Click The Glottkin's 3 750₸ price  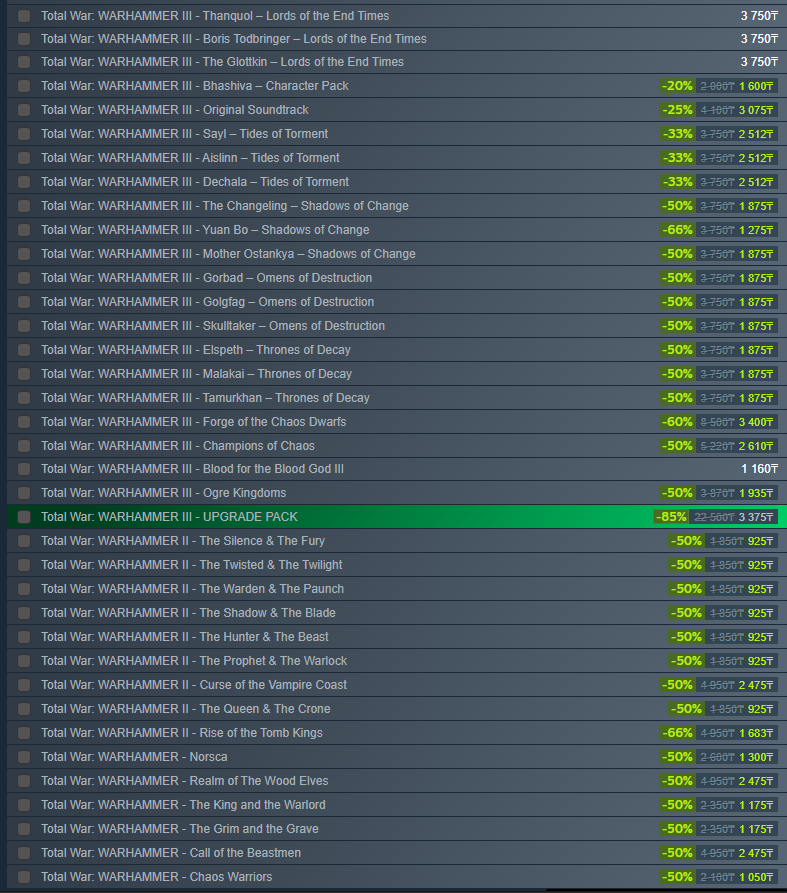tap(759, 62)
